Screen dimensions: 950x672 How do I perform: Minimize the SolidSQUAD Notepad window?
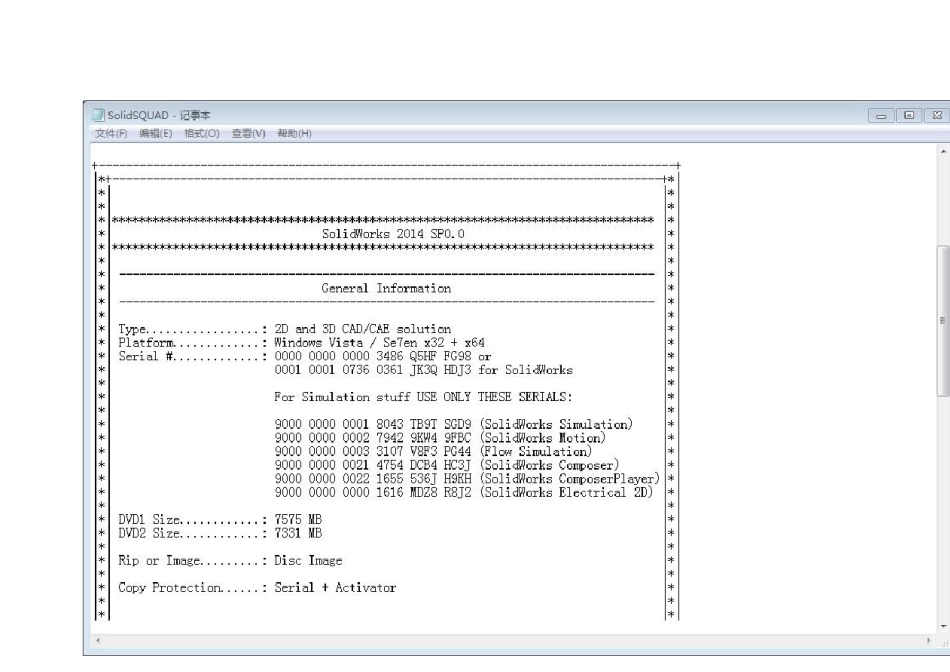[x=881, y=115]
